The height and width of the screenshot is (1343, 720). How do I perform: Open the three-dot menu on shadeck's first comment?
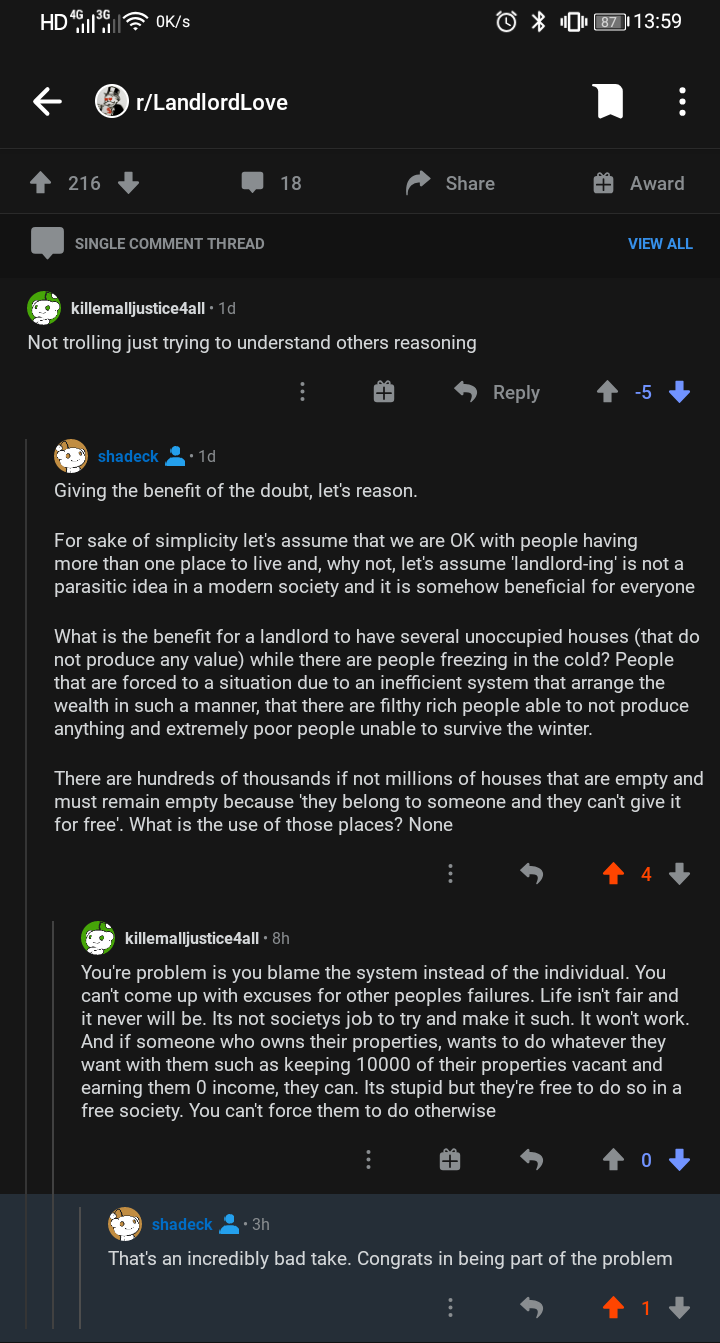pos(450,873)
